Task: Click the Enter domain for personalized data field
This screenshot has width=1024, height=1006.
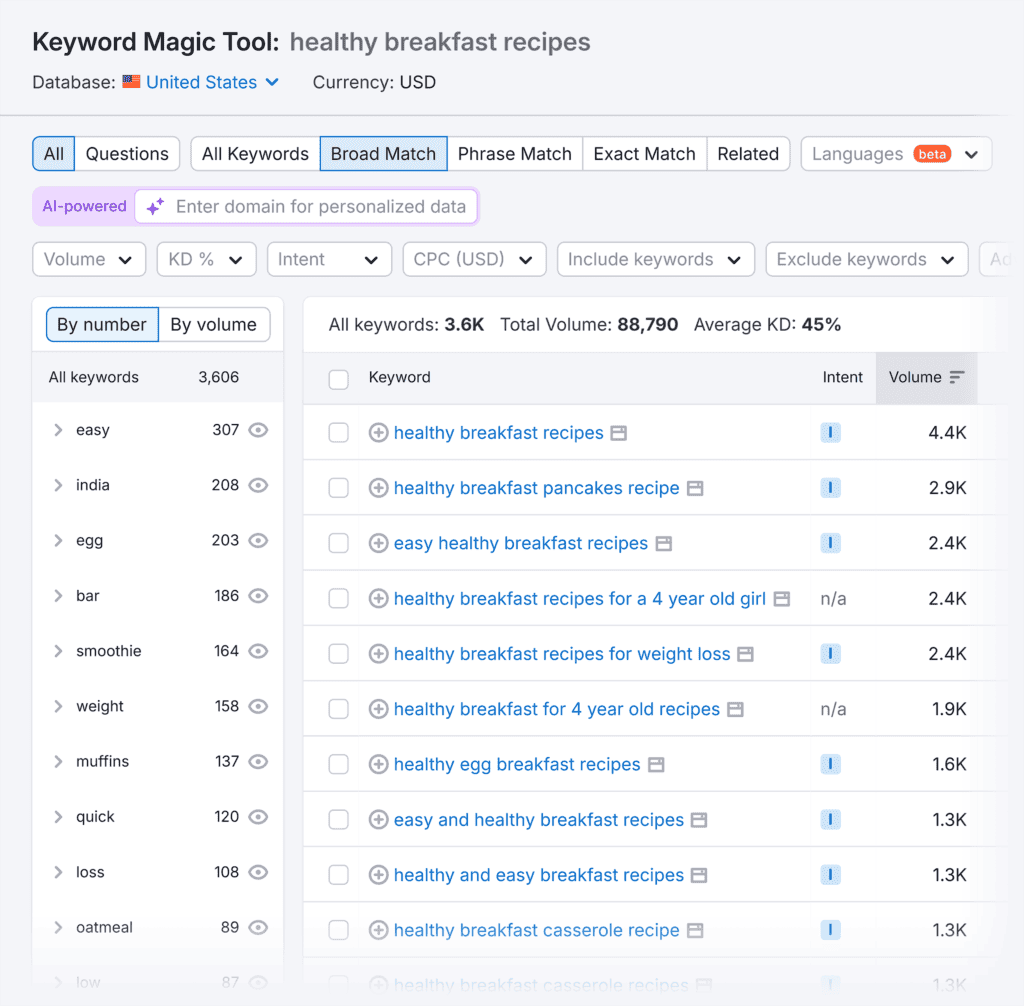Action: point(320,207)
